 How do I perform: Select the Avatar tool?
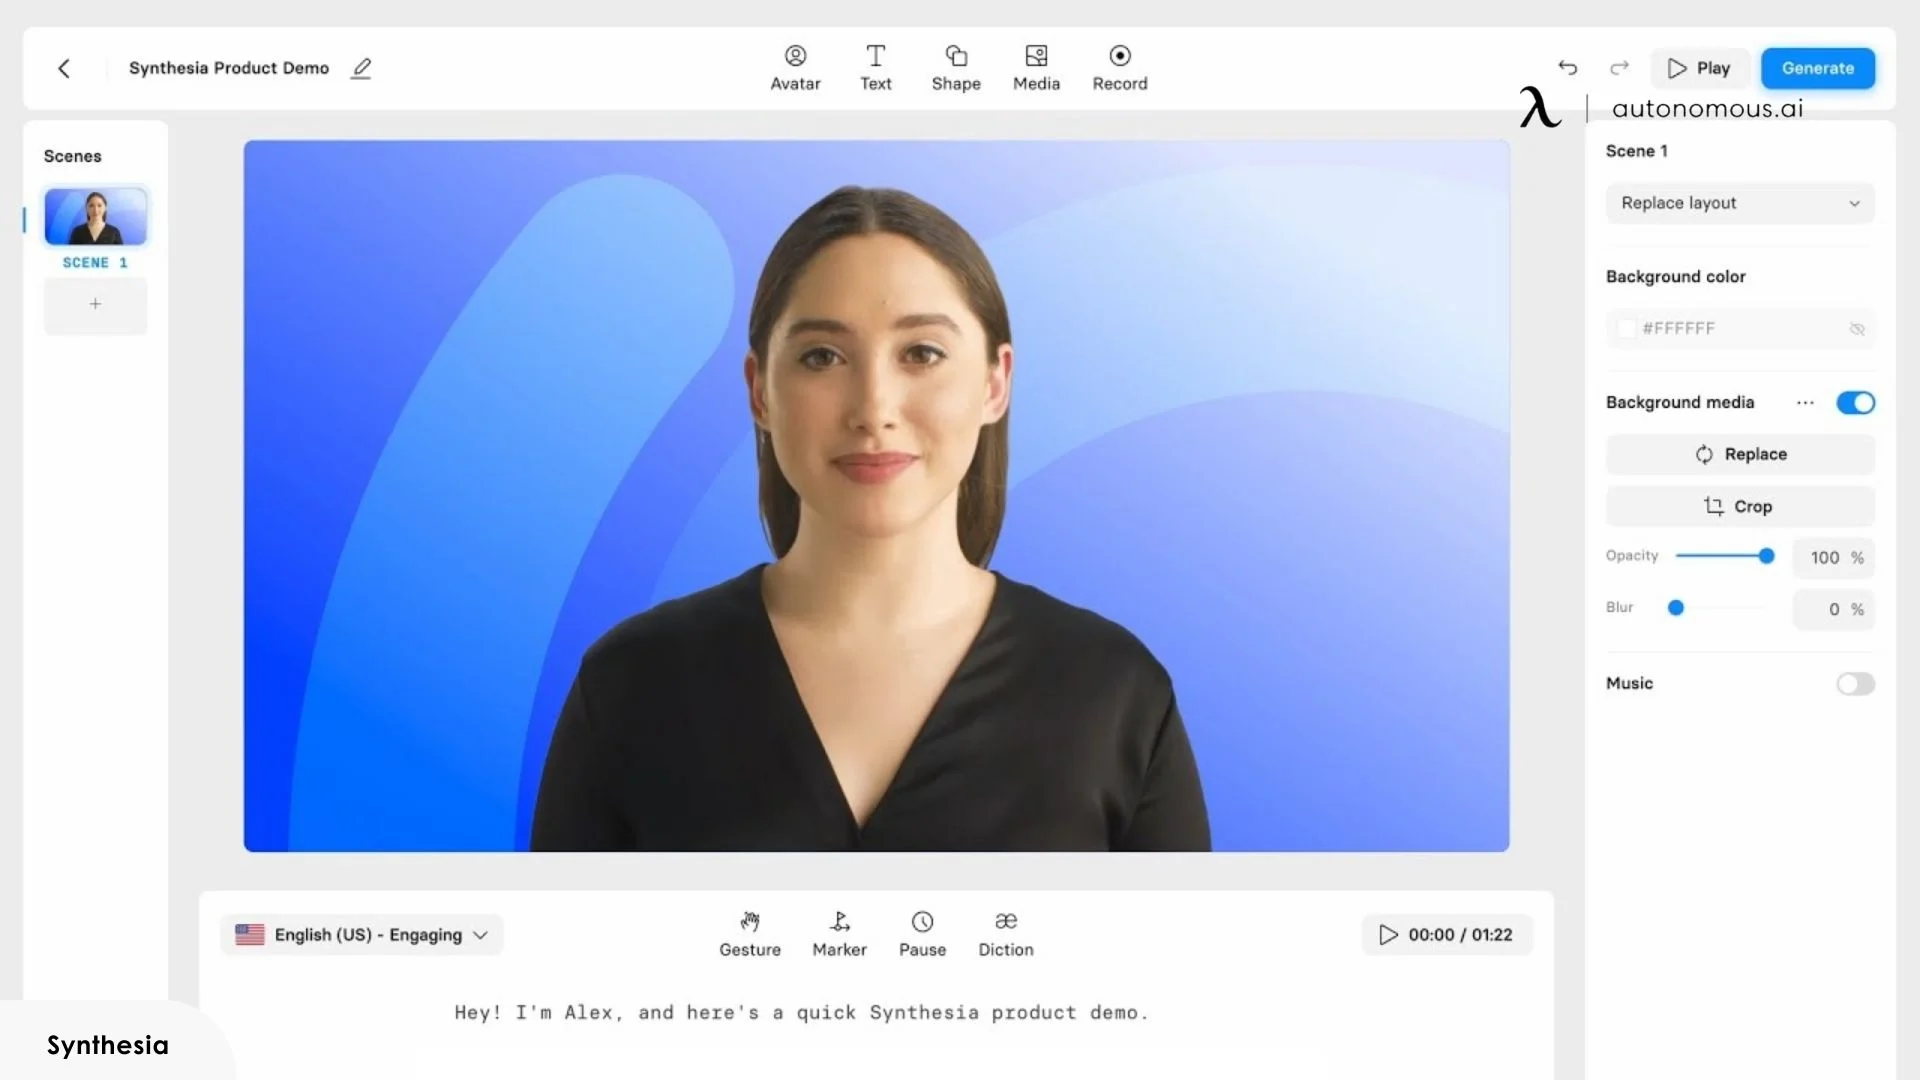tap(795, 67)
